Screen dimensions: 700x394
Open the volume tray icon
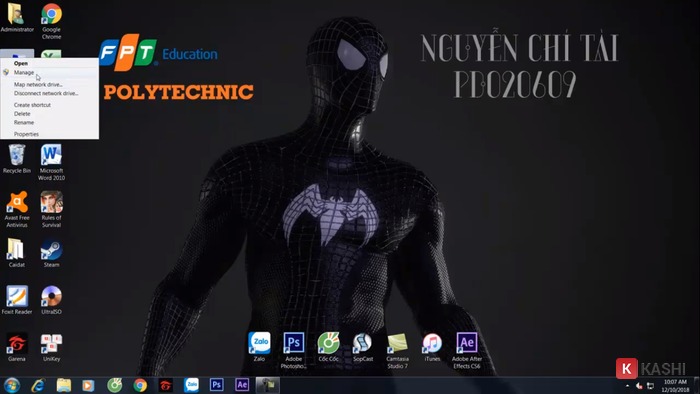point(639,386)
